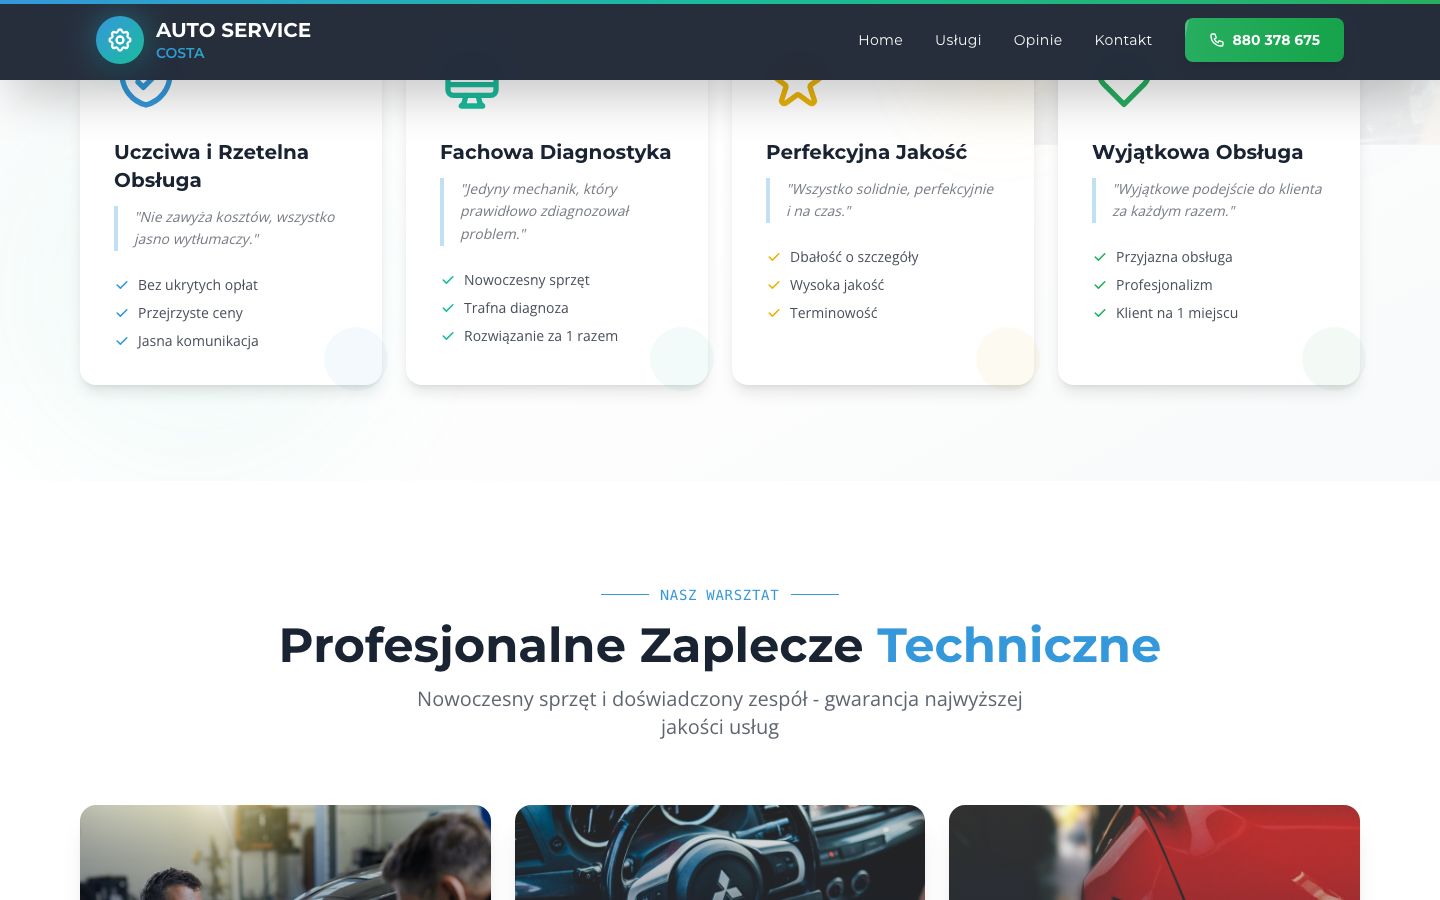Click yellow checkmark beside Terminowość

[774, 313]
